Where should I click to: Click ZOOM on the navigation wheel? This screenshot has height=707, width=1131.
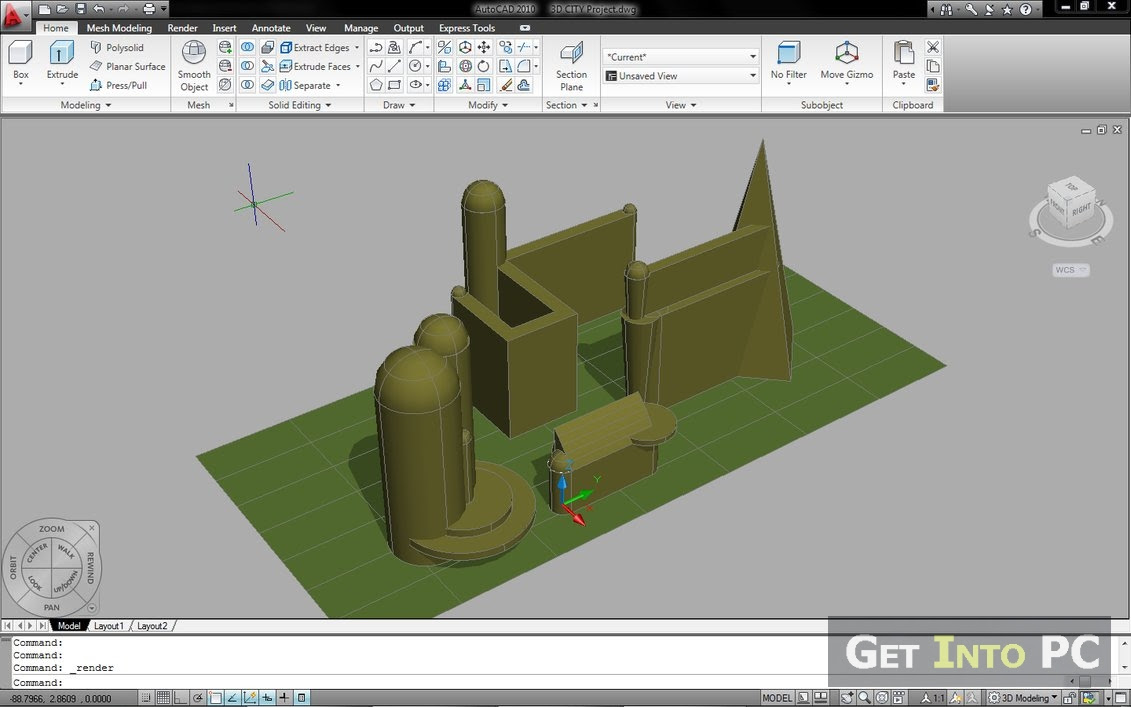[x=51, y=528]
